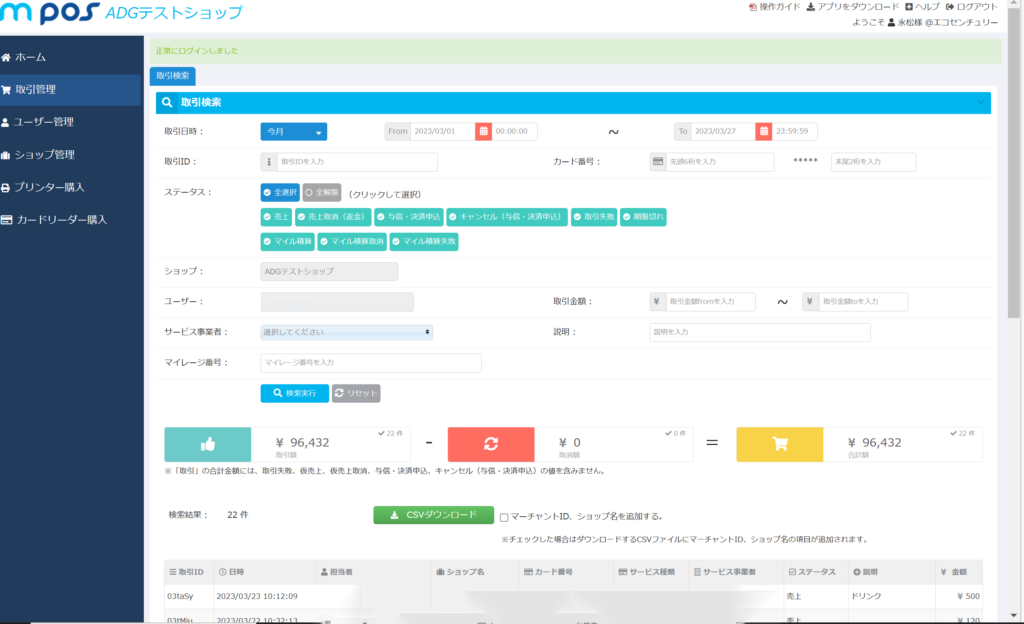Viewport: 1024px width, 624px height.
Task: Click the green CSVダウンロード button
Action: (x=433, y=515)
